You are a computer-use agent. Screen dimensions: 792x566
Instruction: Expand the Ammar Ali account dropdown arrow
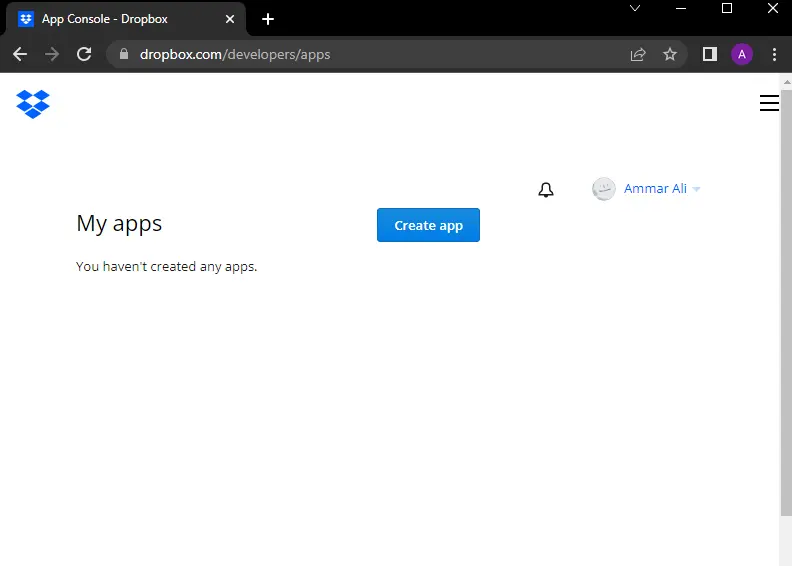(696, 189)
